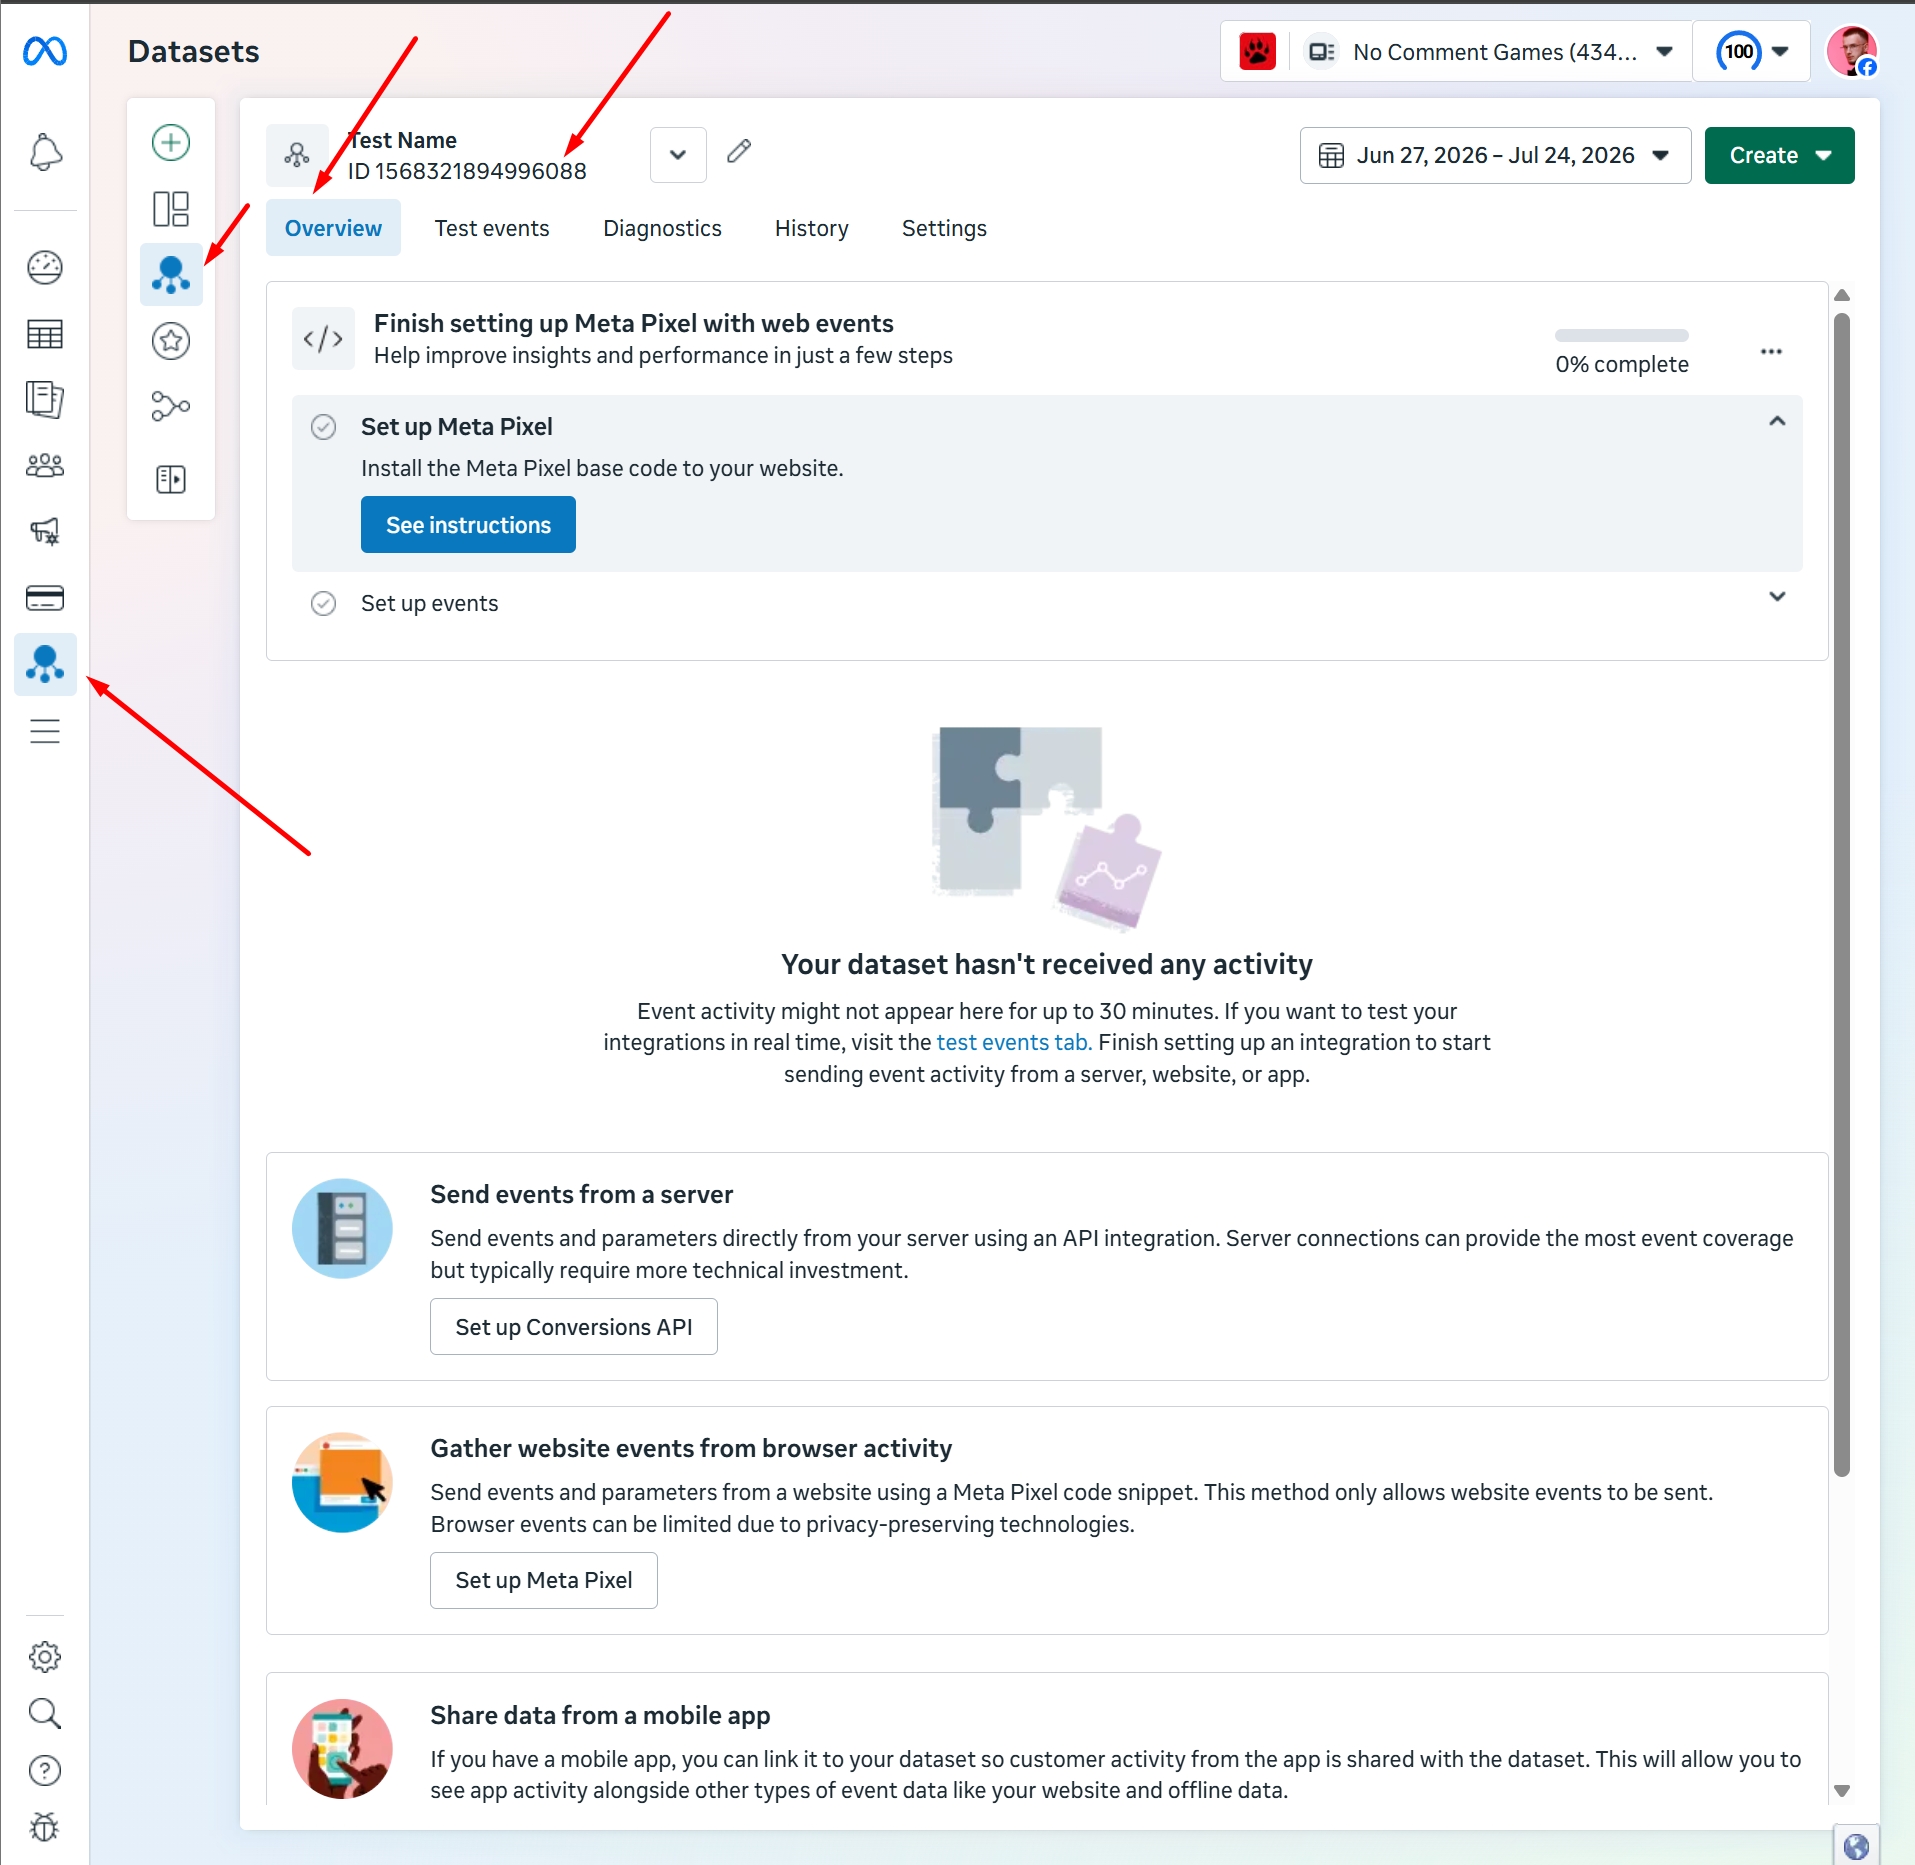Open the account overview gauge icon
Screen dimensions: 1915x1865
click(45, 267)
